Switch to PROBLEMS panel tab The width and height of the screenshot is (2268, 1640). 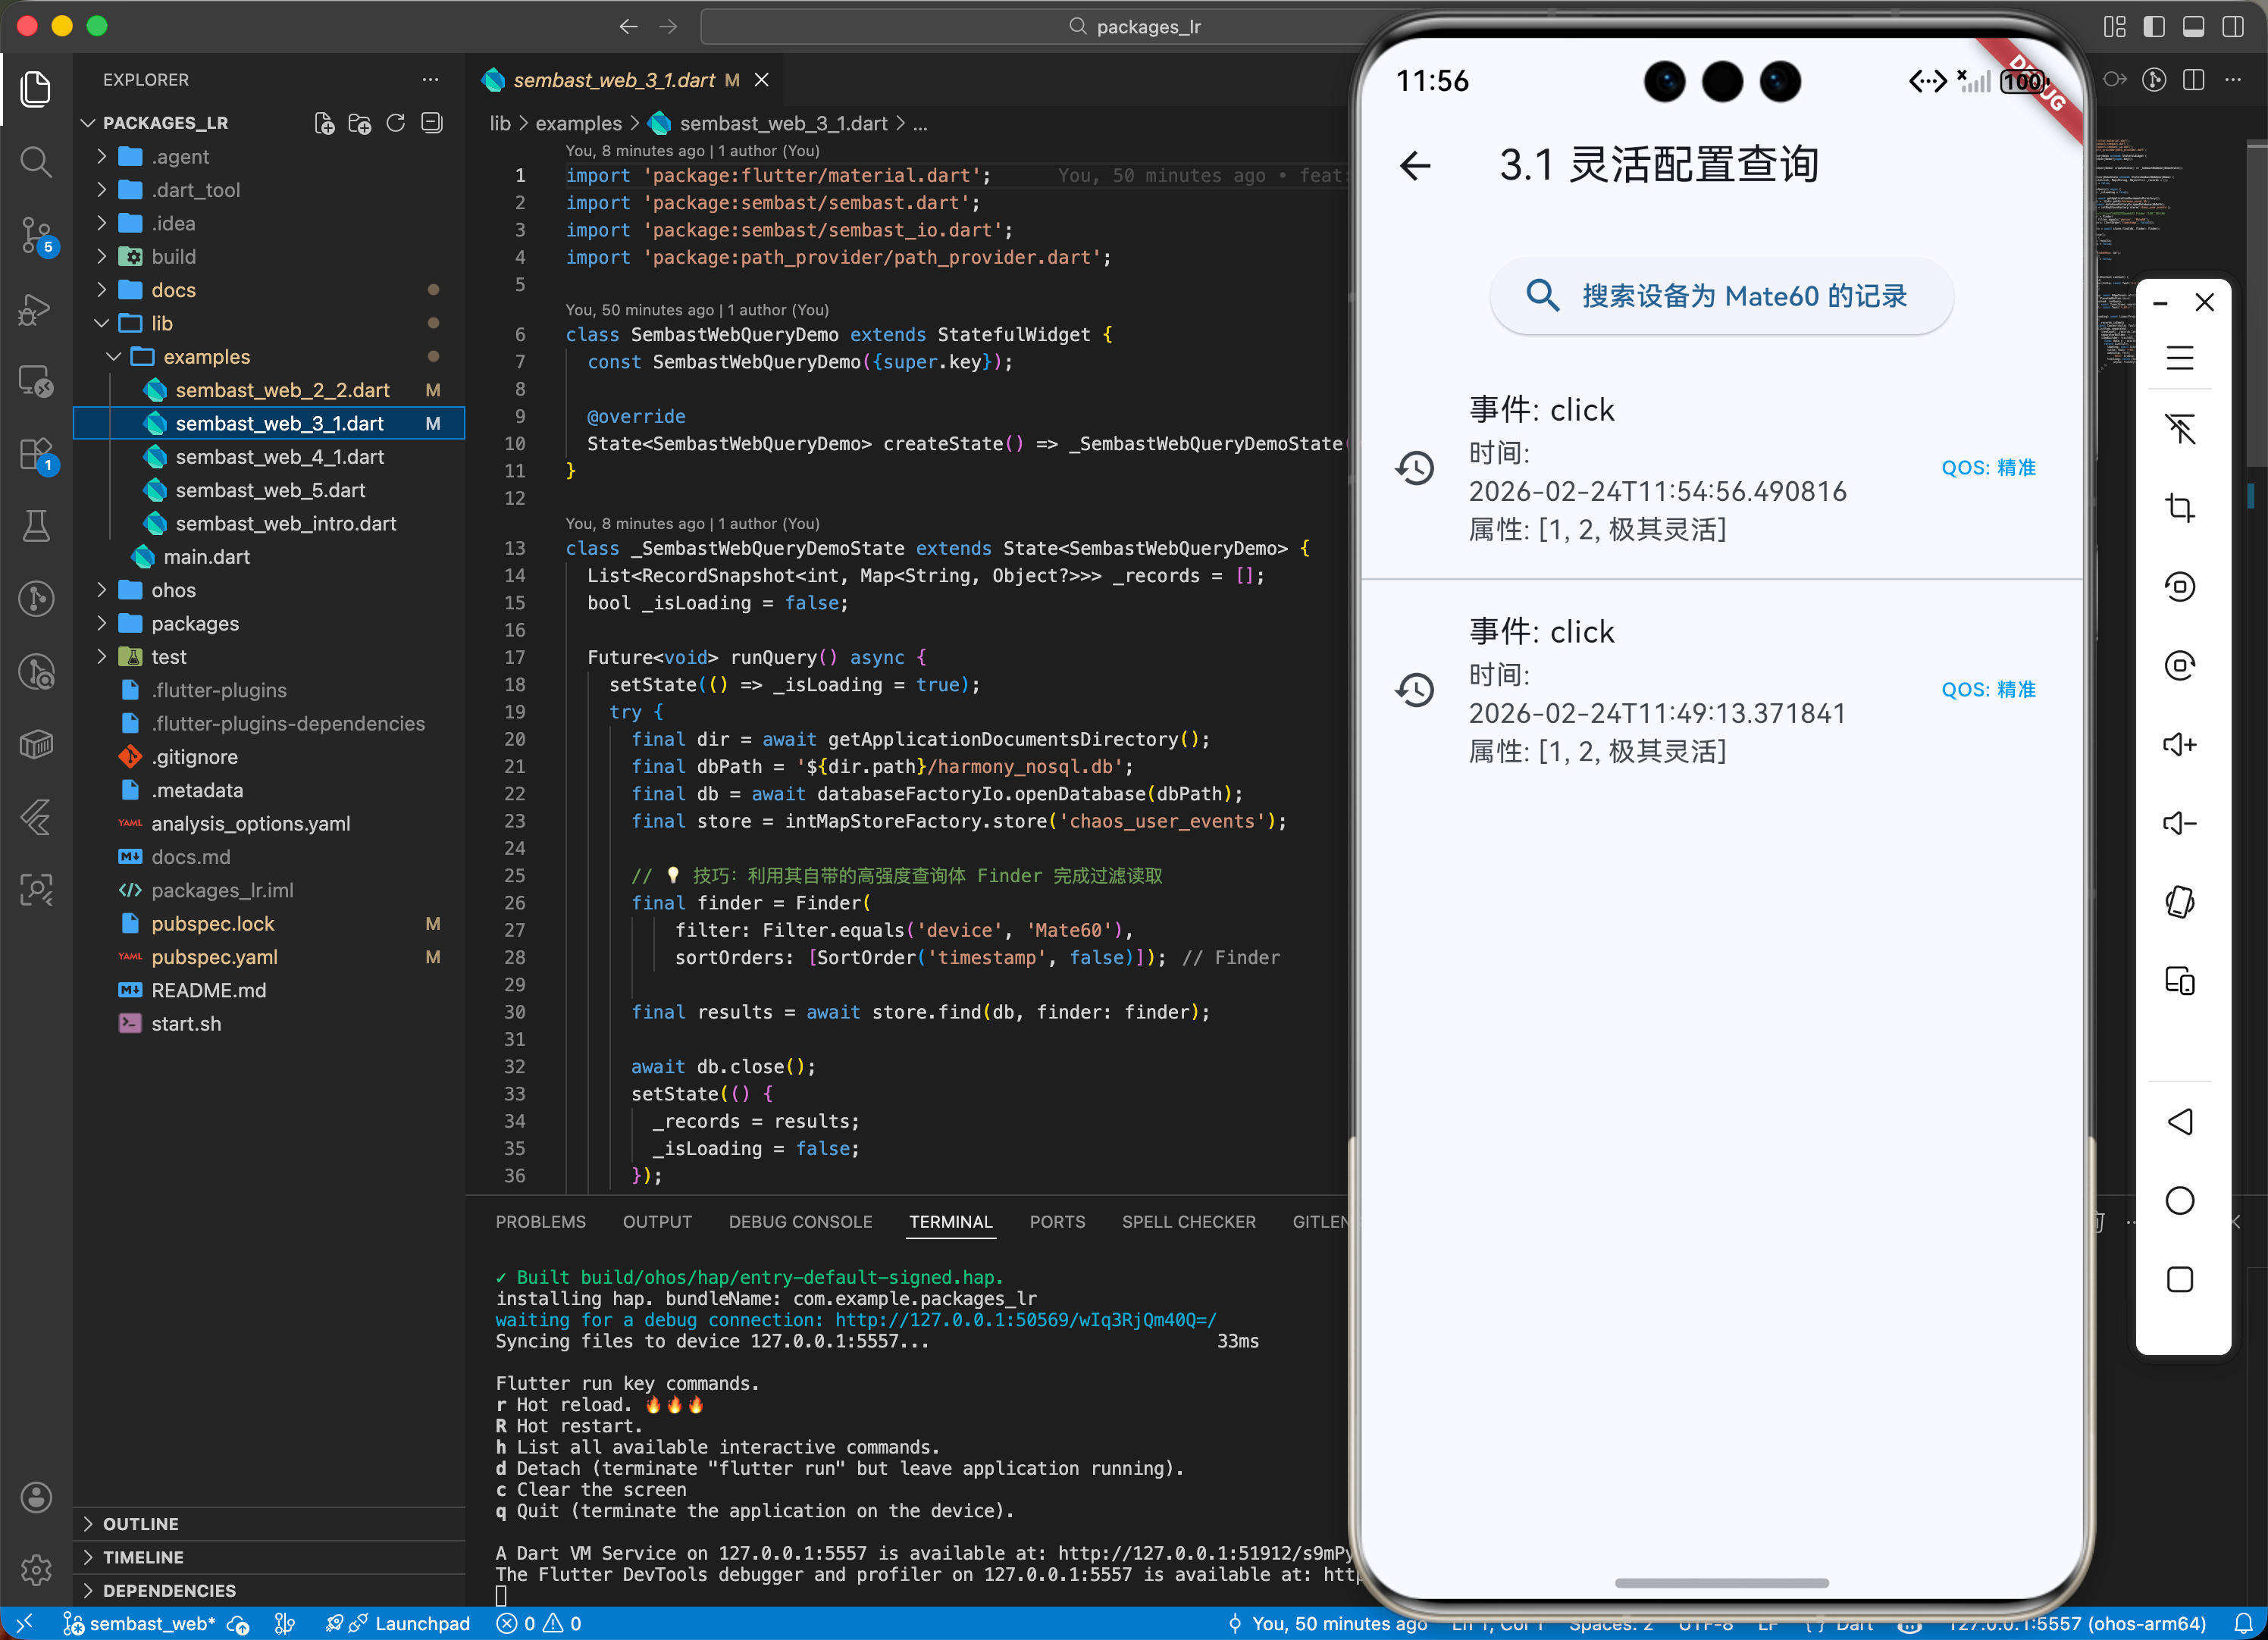[x=540, y=1222]
